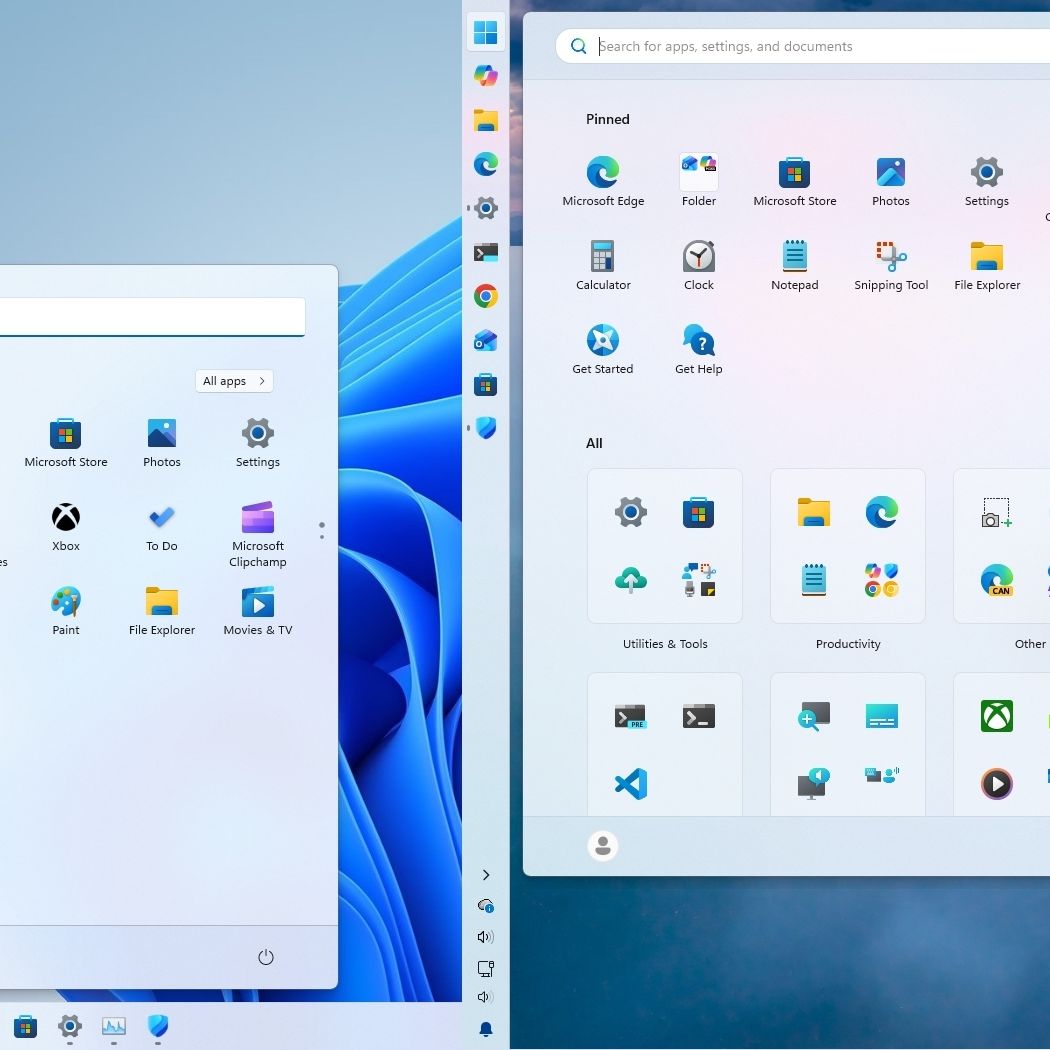Launch Google Chrome from the vertical taskbar
The height and width of the screenshot is (1050, 1050).
485,296
